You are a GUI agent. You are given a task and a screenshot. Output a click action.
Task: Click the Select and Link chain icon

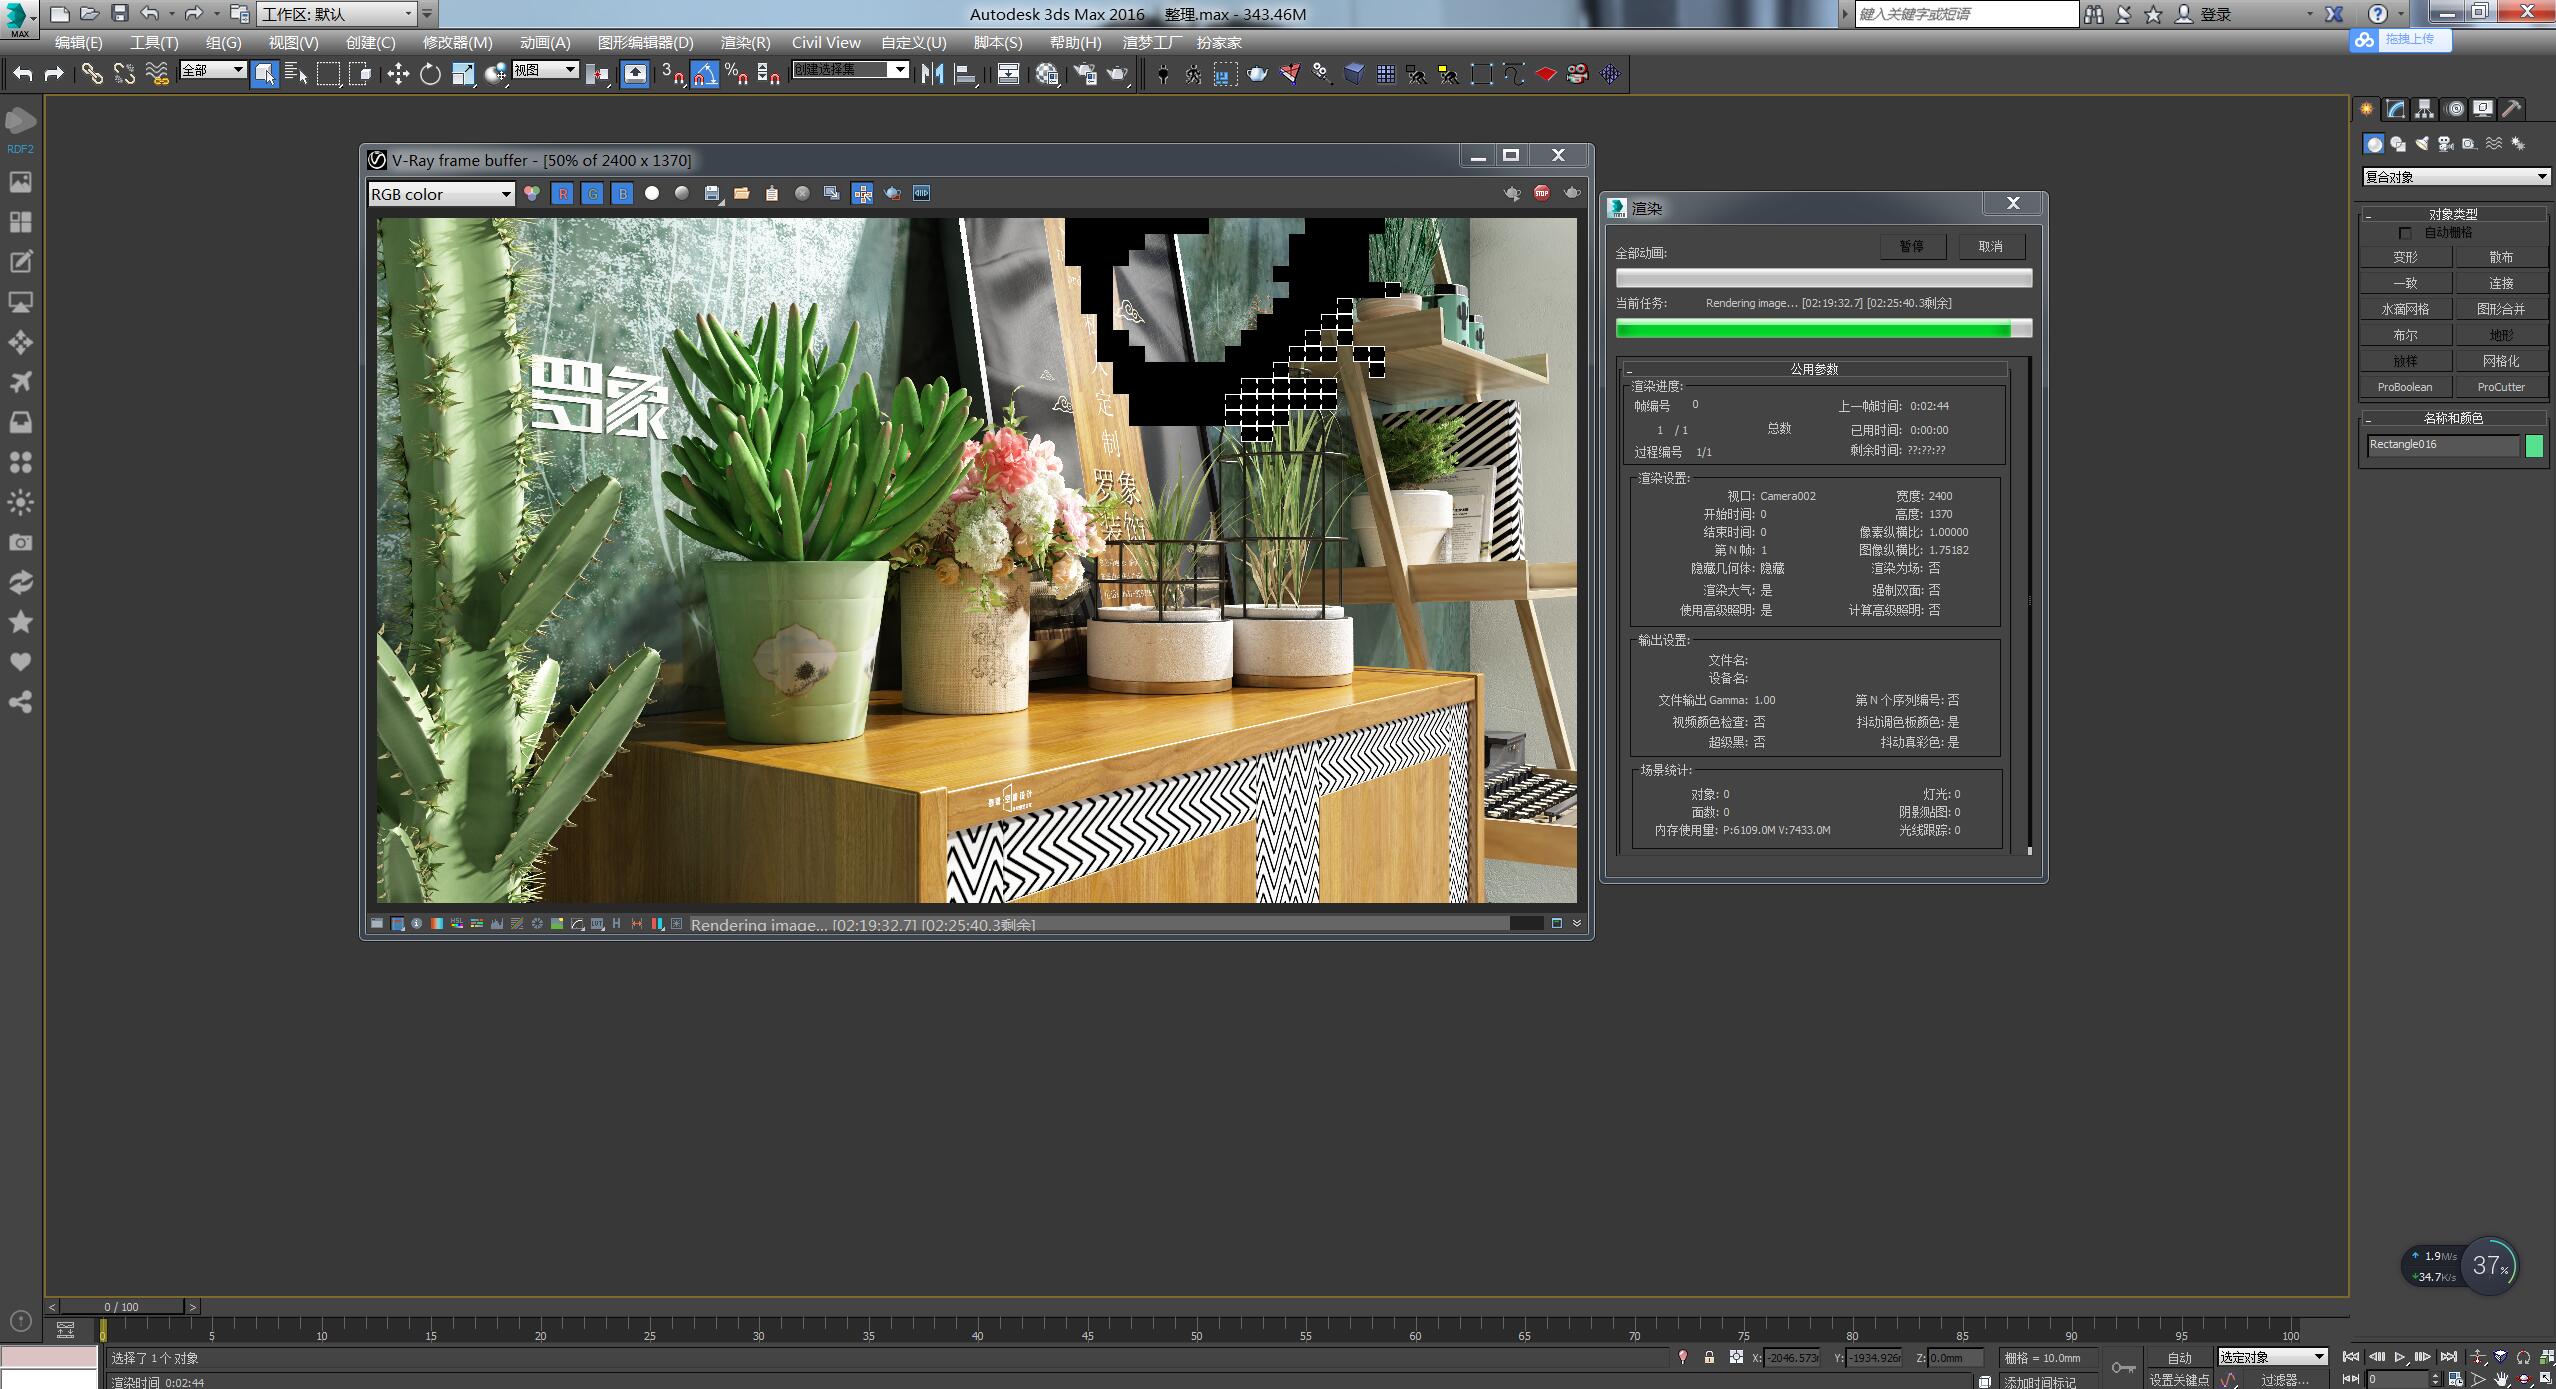(92, 74)
